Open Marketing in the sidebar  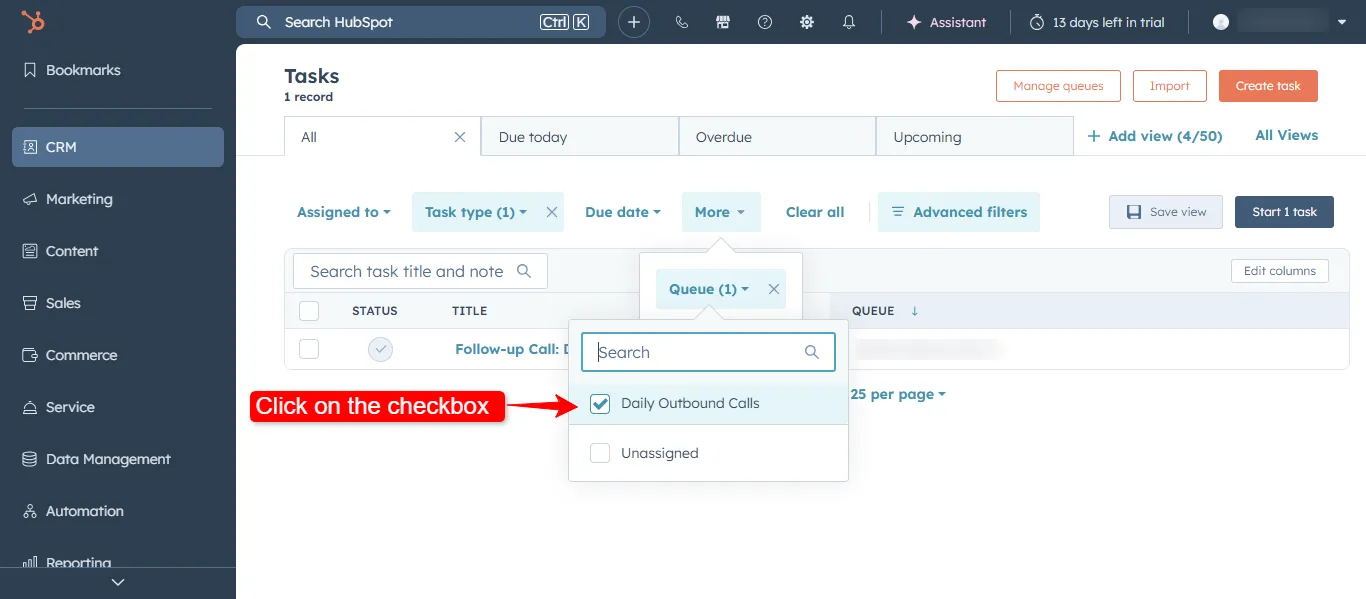click(118, 199)
